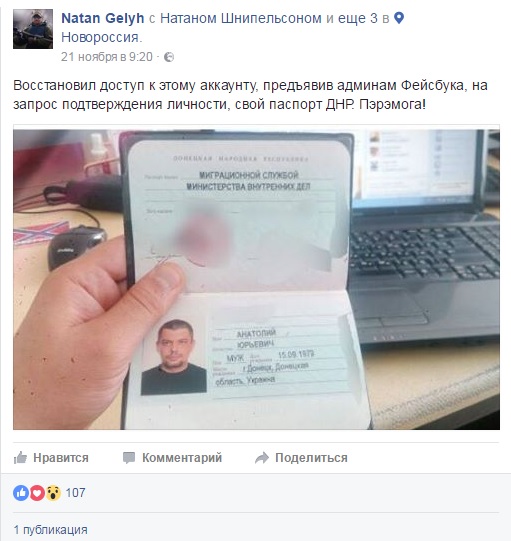Viewport: 511px width, 541px height.
Task: Click the red heart reaction icon
Action: click(37, 493)
